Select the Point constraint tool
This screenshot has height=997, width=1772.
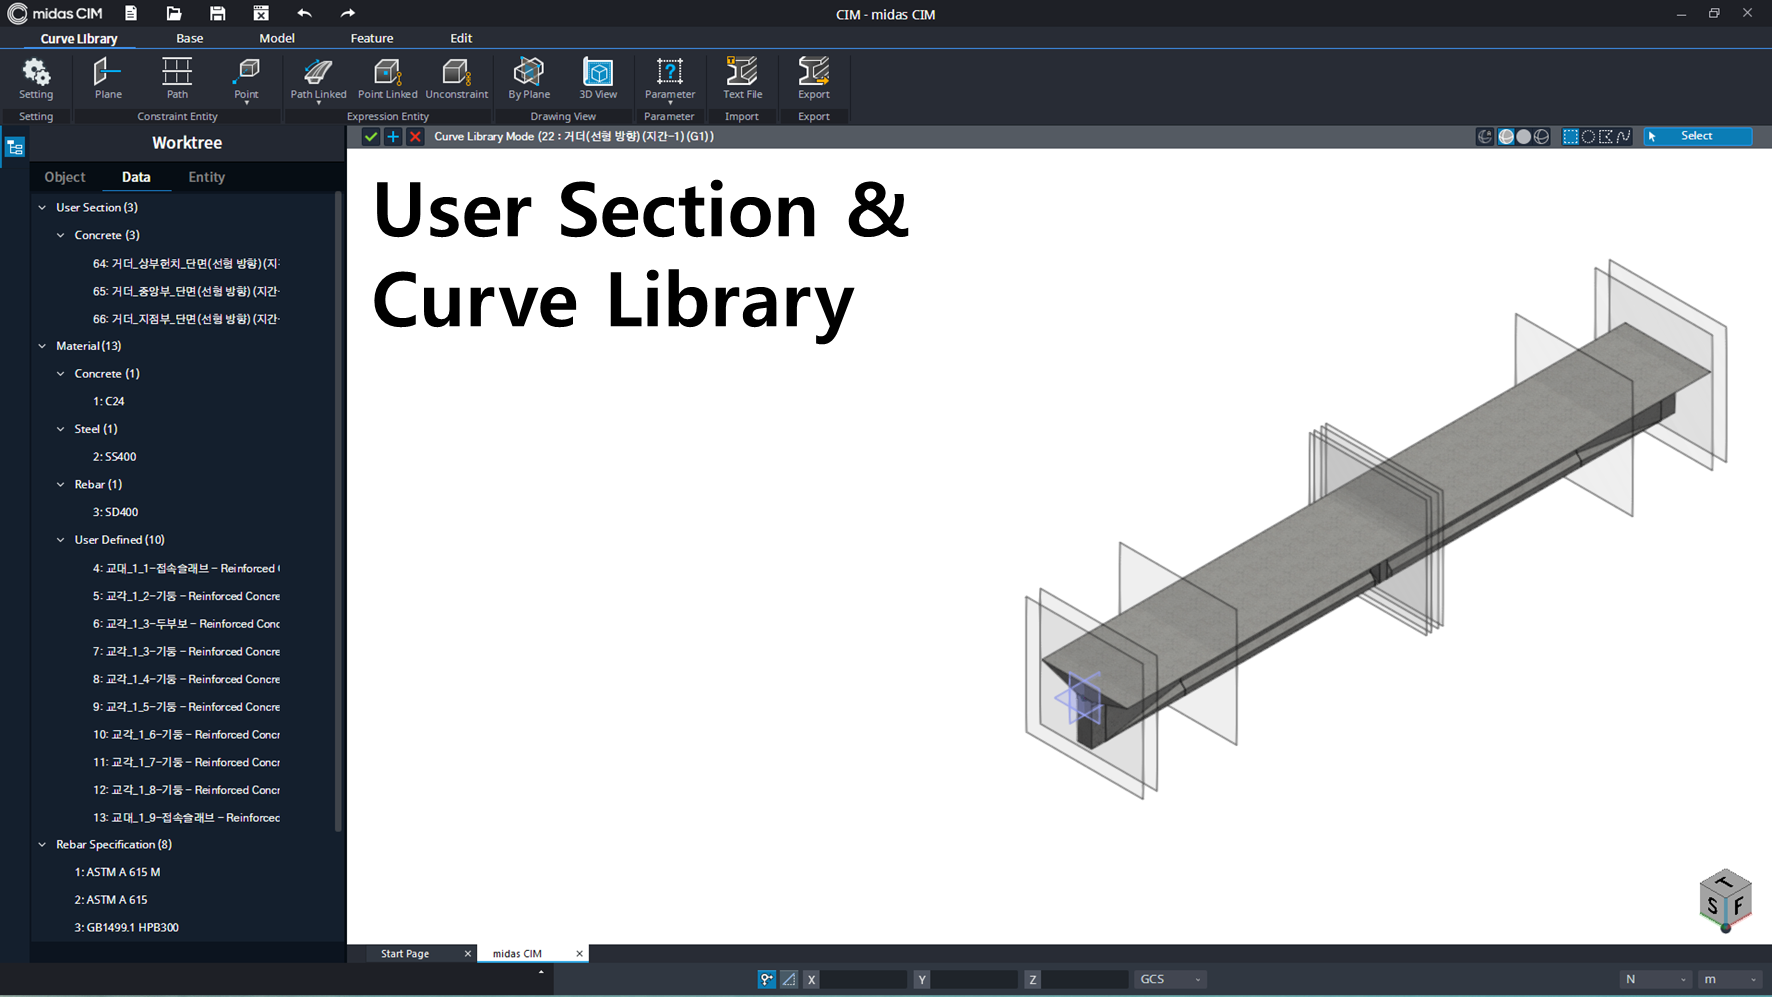[x=246, y=78]
